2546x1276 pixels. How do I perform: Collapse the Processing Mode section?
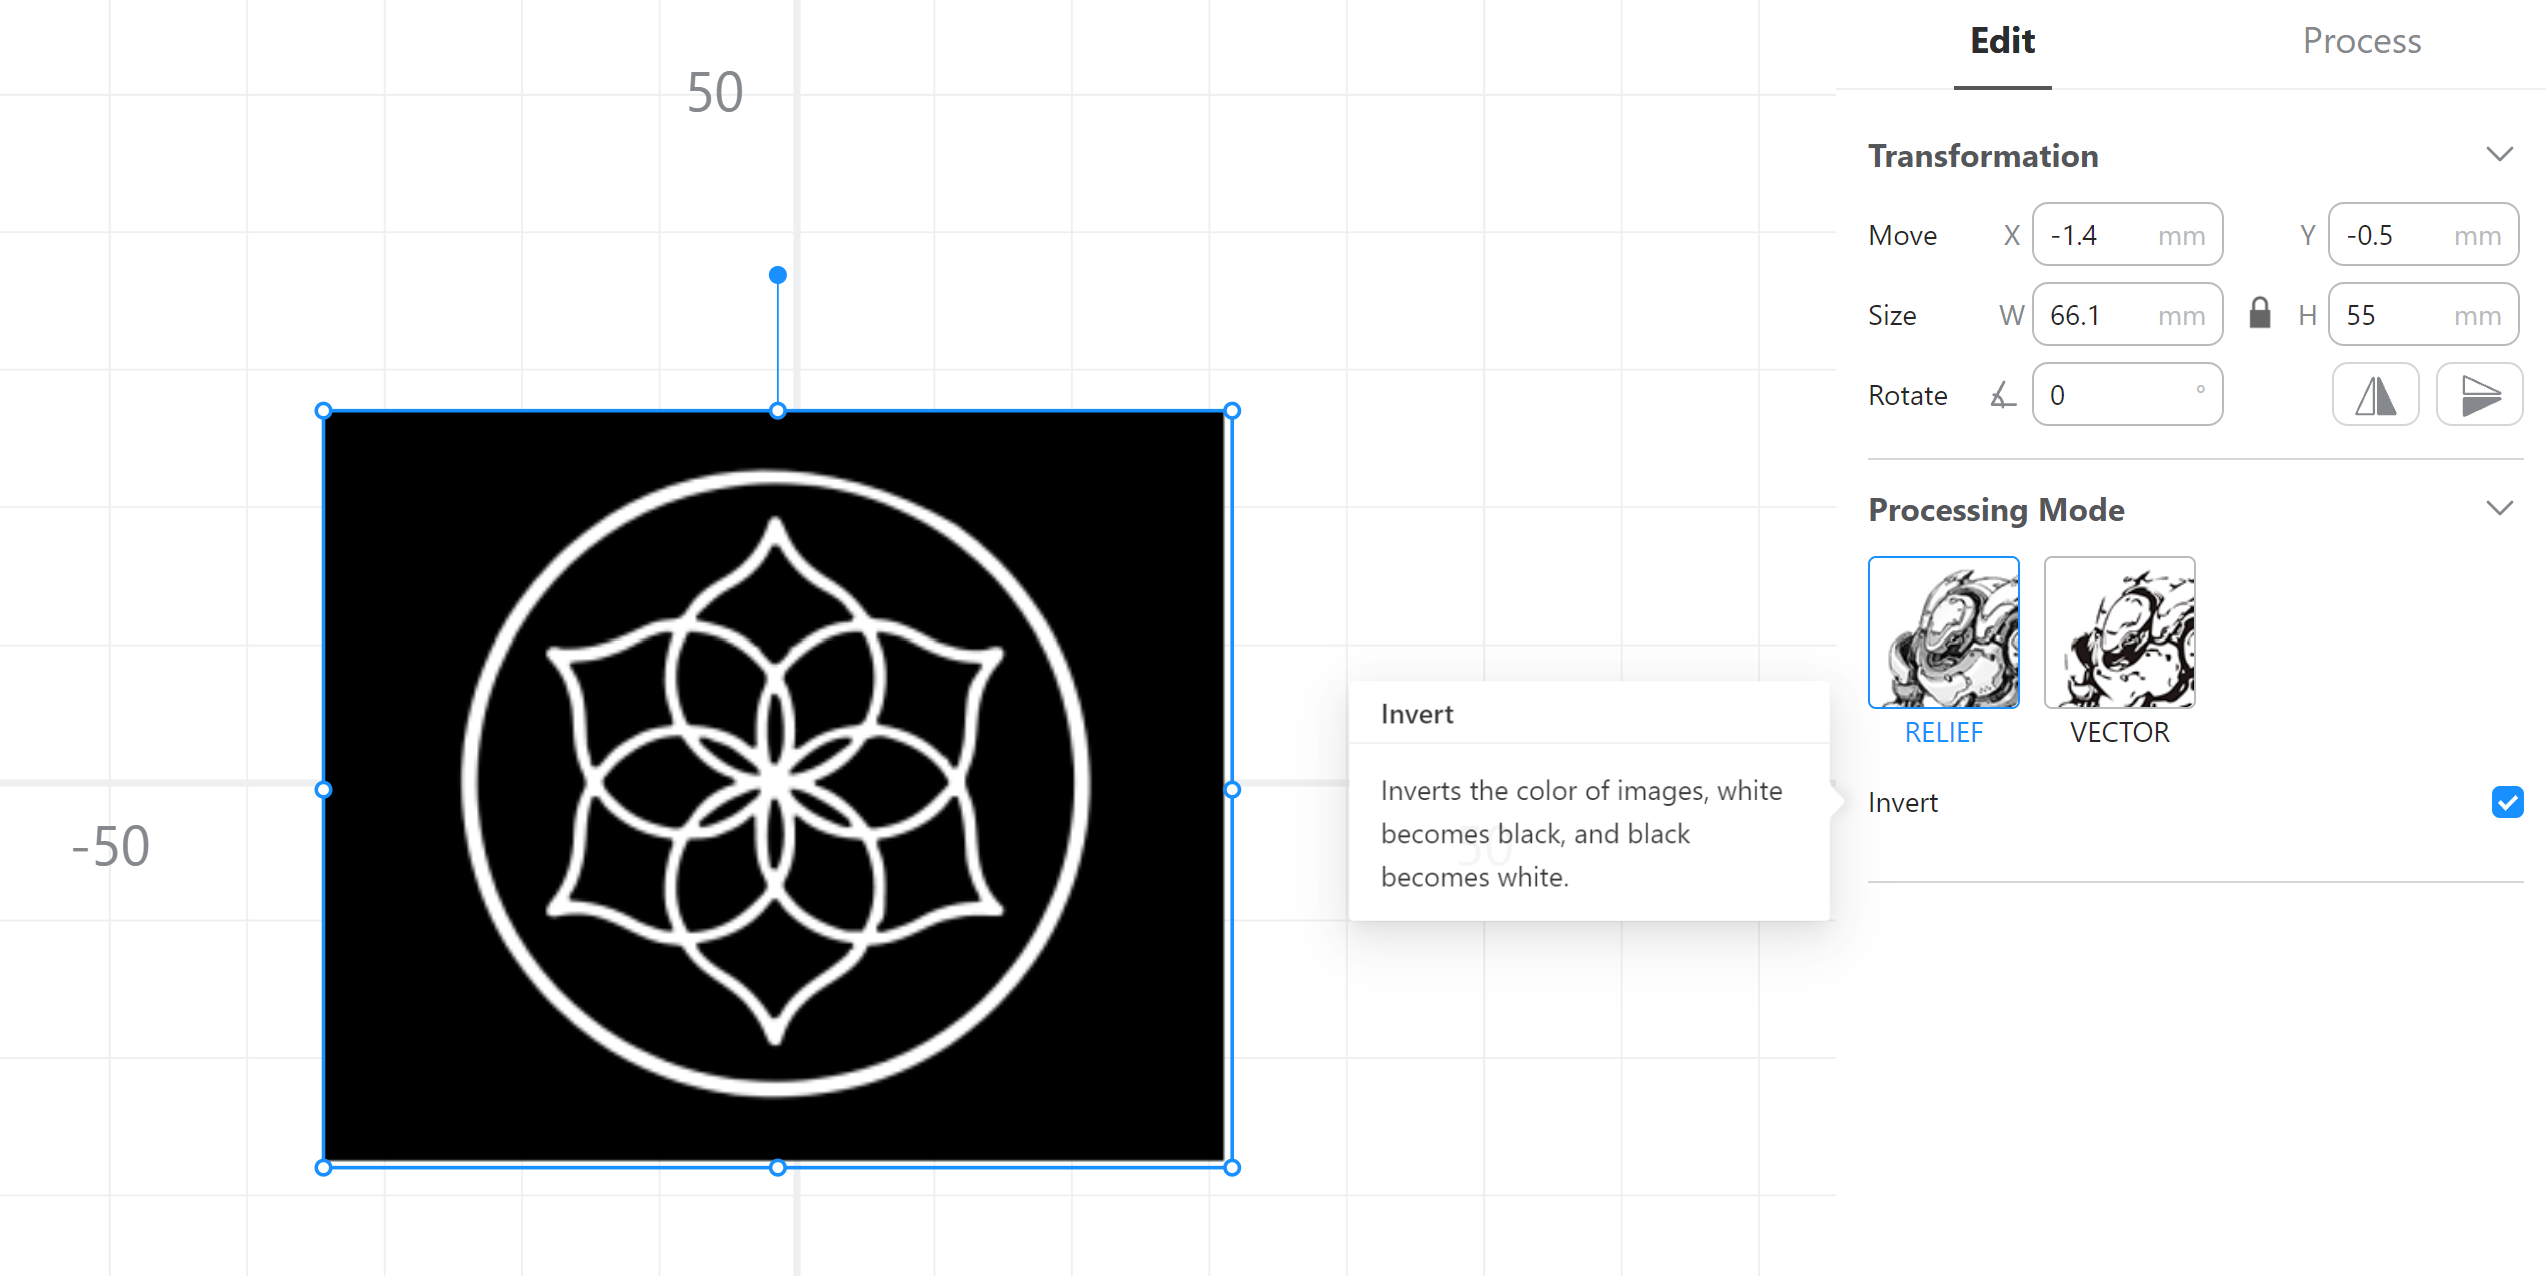coord(2499,508)
